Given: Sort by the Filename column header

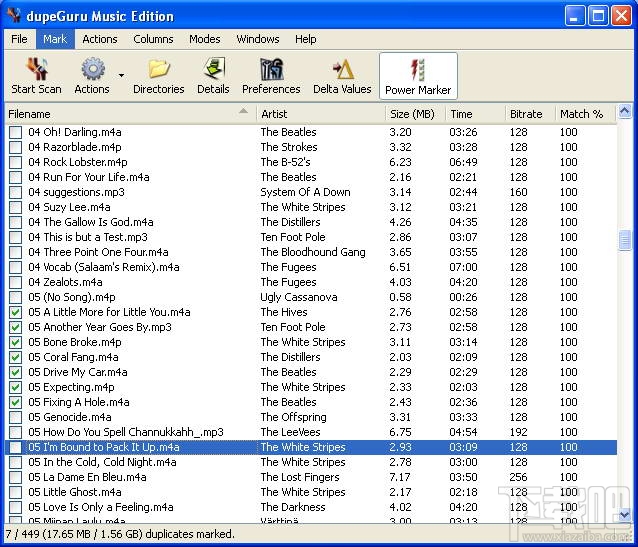Looking at the screenshot, I should click(x=130, y=114).
